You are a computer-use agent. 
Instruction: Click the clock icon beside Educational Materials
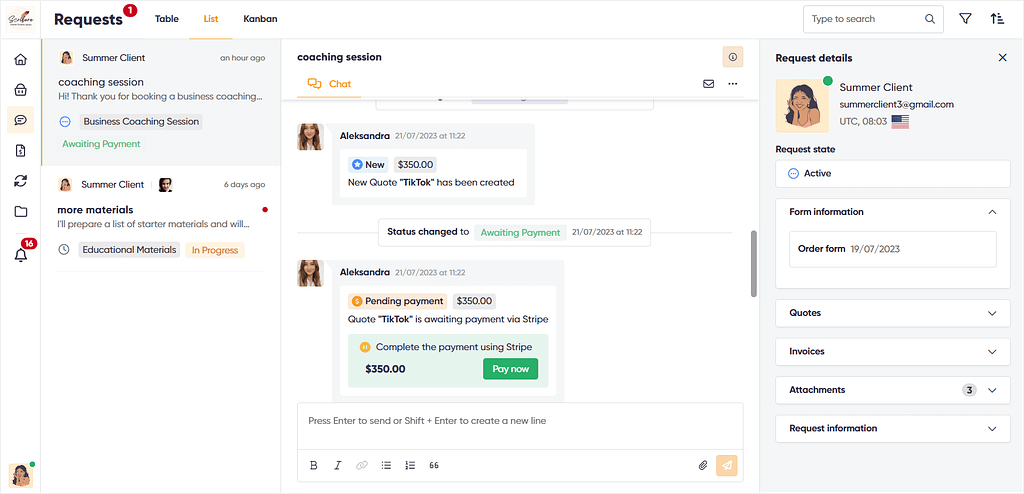click(x=64, y=250)
